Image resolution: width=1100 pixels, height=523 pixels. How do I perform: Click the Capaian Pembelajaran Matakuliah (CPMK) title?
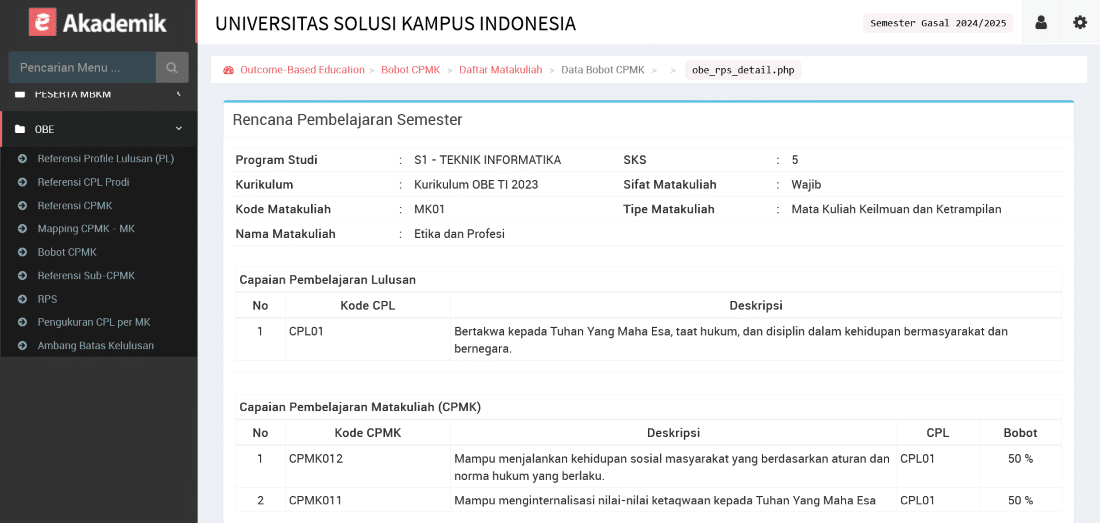pos(360,407)
